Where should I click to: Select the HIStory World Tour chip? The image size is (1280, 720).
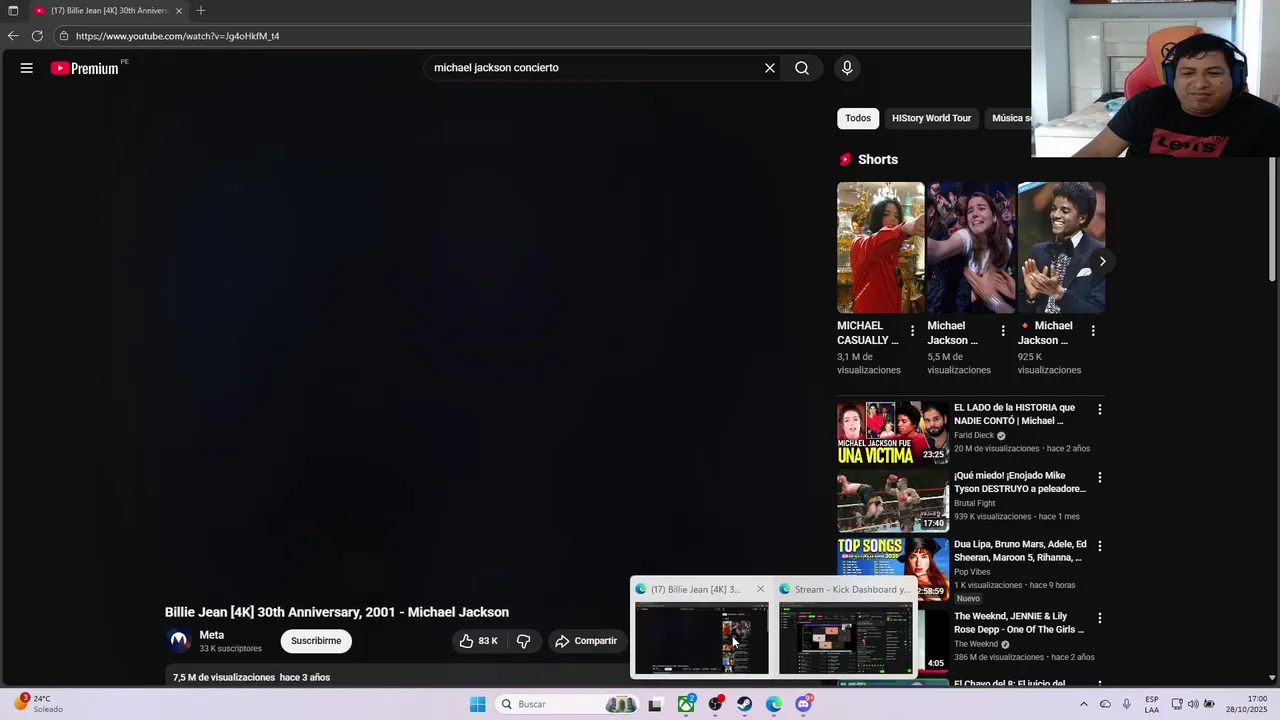tap(931, 118)
